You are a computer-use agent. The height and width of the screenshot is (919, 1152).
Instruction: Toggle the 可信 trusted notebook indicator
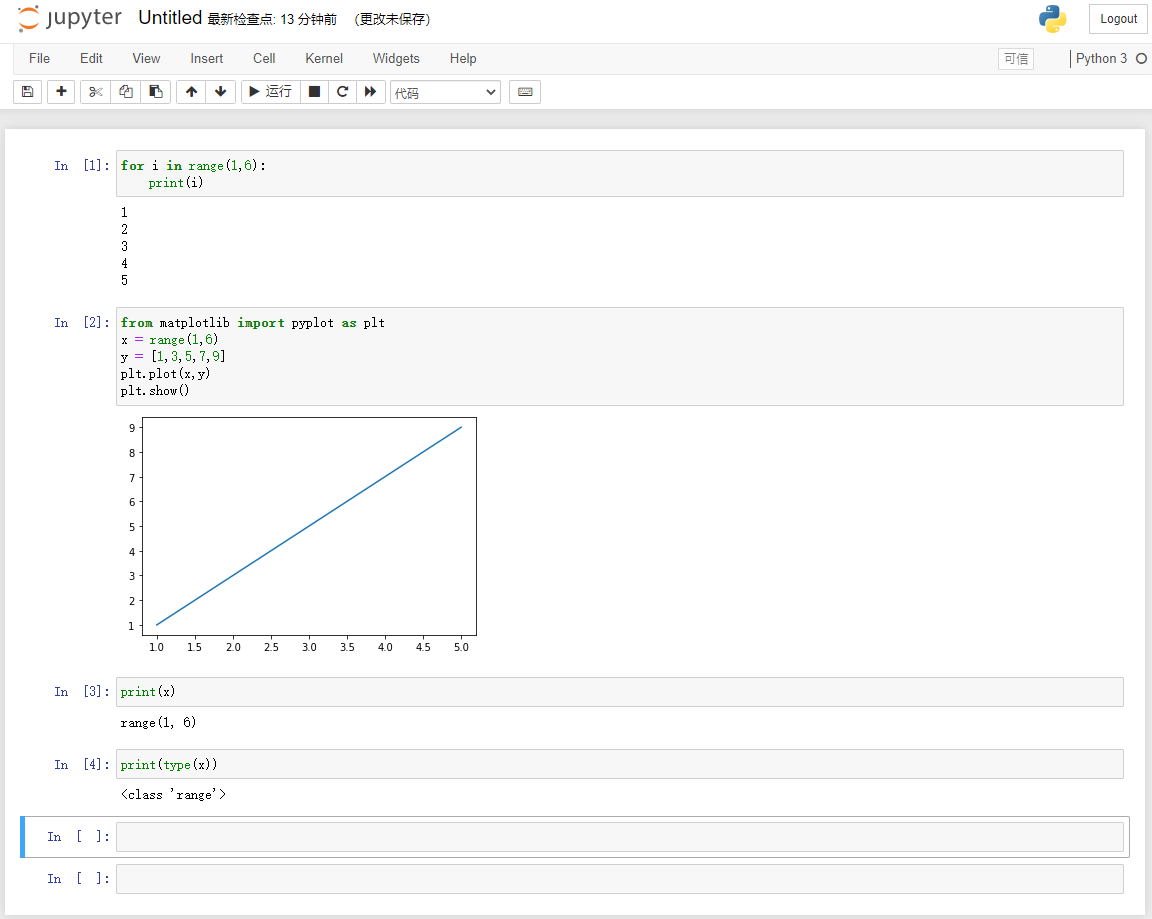pyautogui.click(x=1015, y=58)
